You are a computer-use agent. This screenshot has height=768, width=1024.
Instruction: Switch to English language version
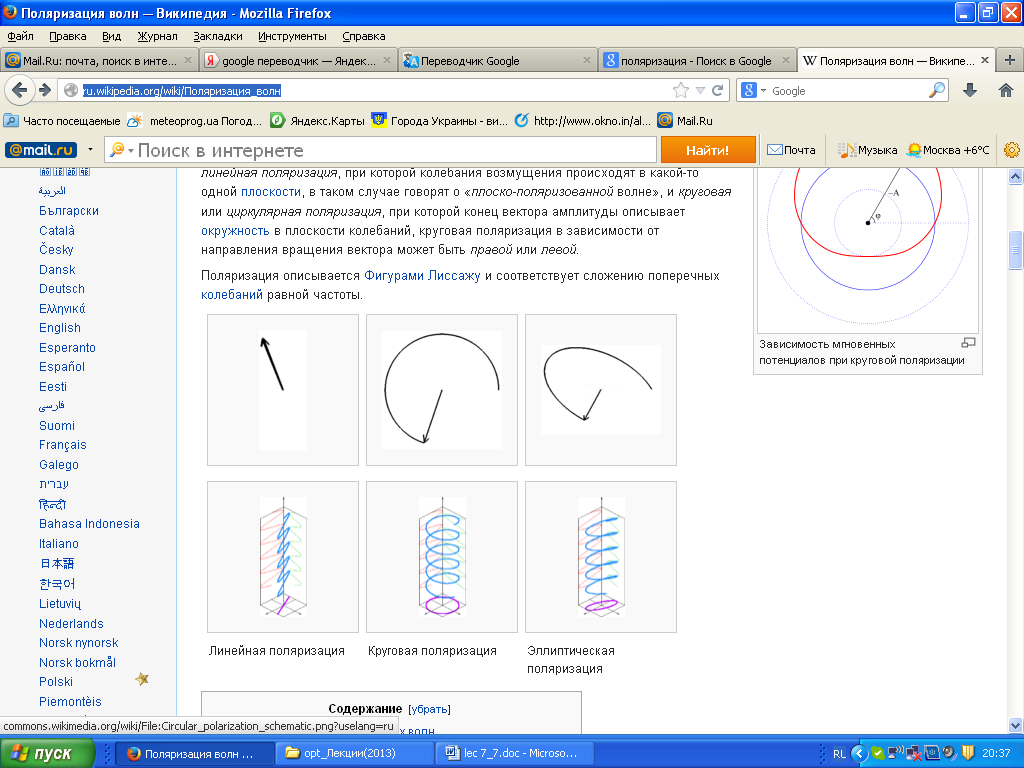click(x=60, y=328)
